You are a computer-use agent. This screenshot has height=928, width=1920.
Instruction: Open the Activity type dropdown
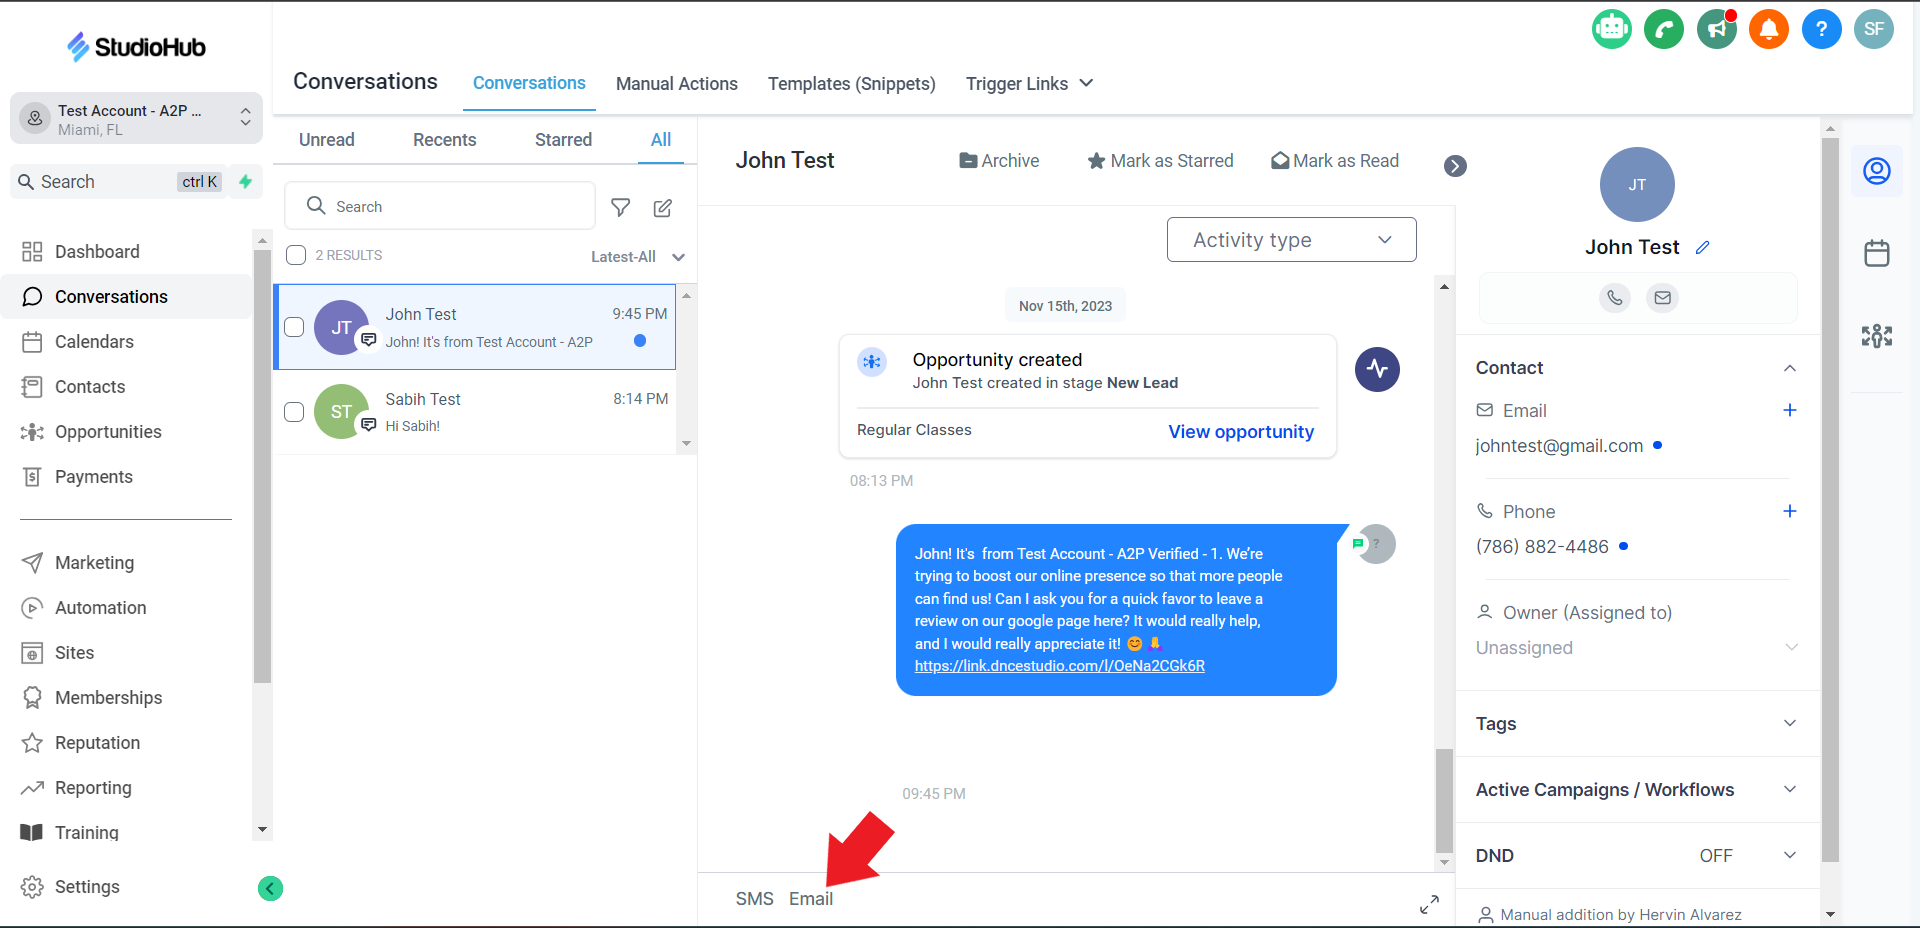click(1291, 240)
